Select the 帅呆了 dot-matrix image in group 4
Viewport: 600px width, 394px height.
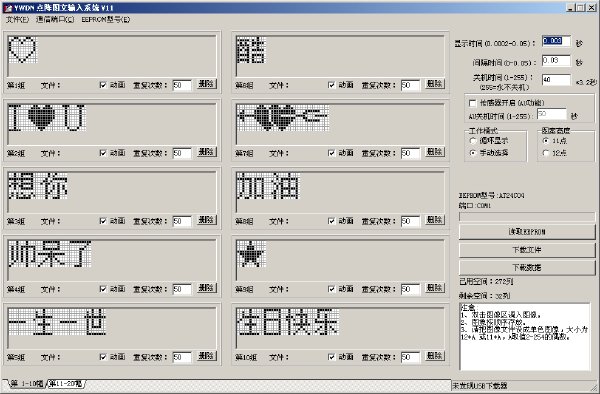[49, 253]
